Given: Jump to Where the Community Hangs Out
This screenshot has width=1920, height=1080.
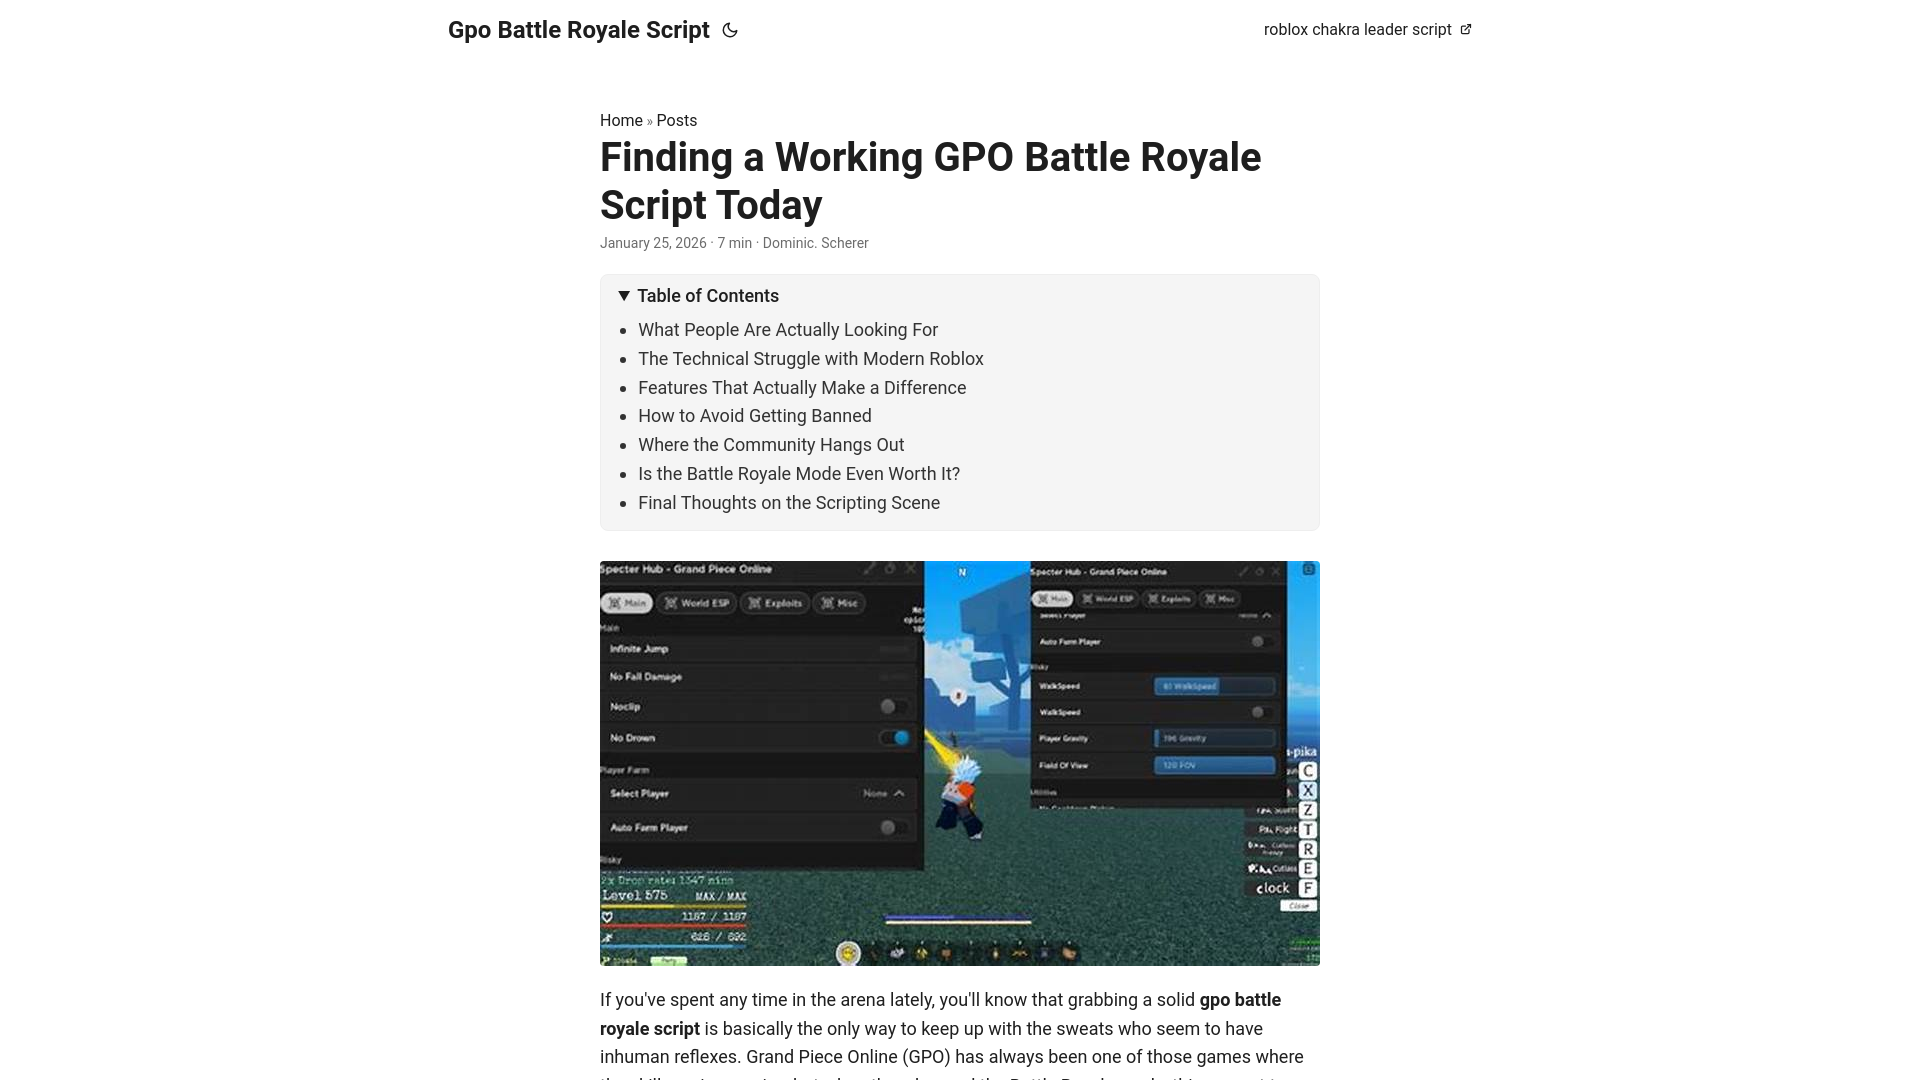Looking at the screenshot, I should (x=771, y=445).
